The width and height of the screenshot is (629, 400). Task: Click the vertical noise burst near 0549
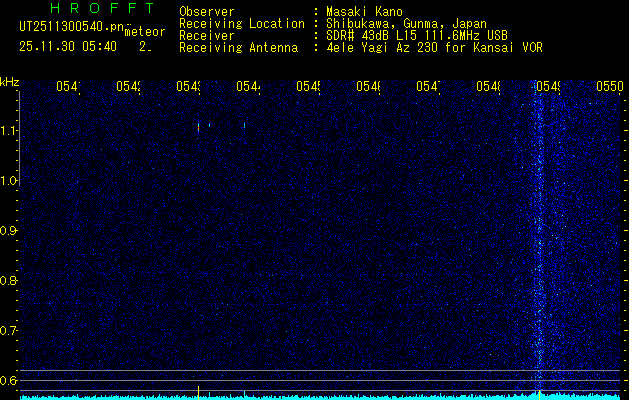539,237
